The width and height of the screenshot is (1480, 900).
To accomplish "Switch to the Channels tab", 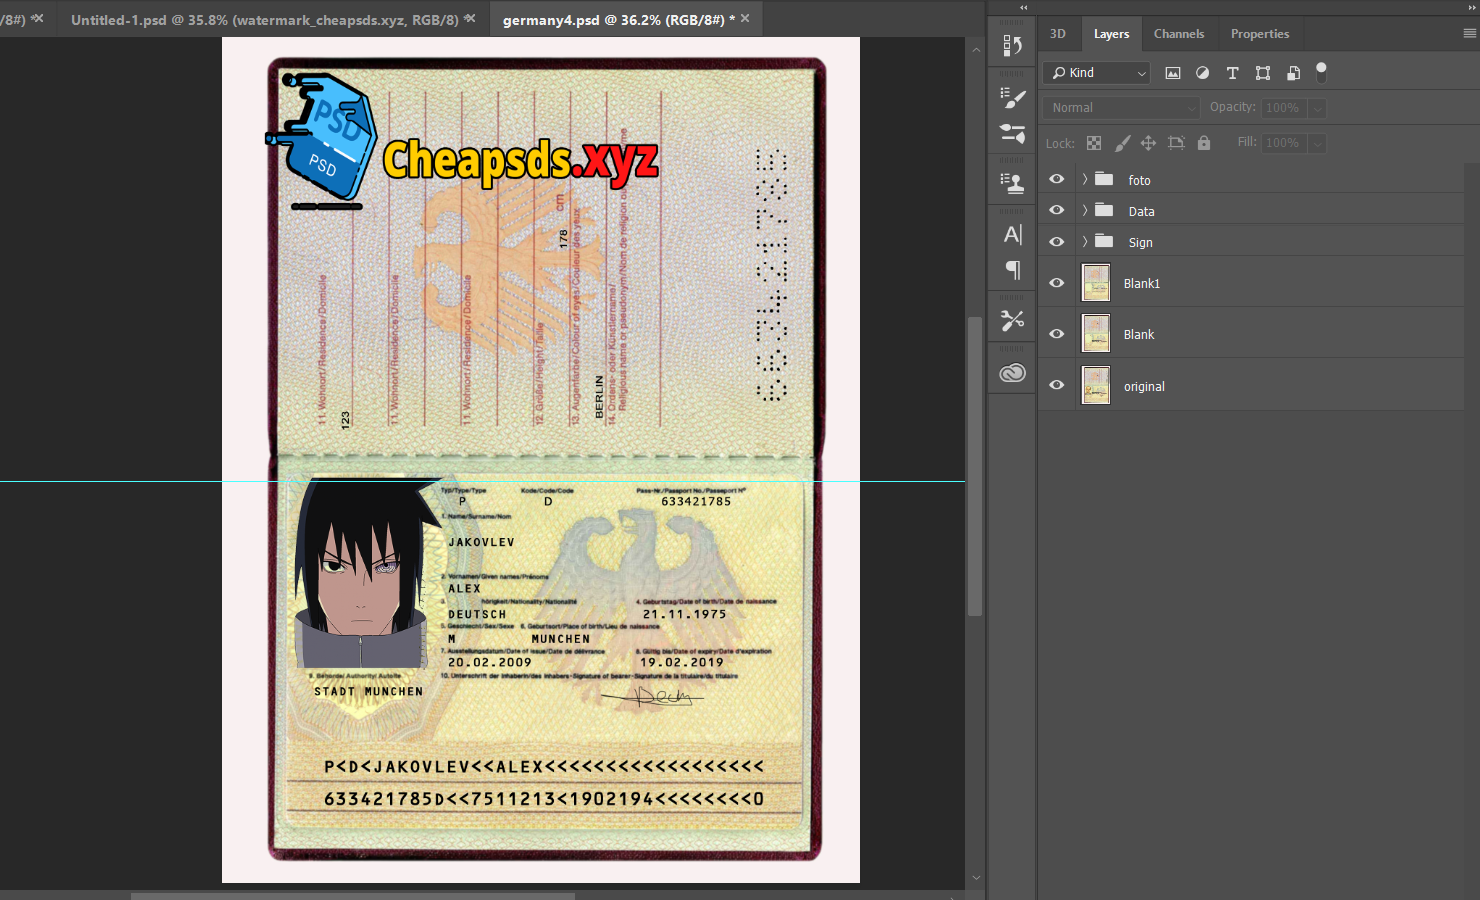I will 1178,34.
